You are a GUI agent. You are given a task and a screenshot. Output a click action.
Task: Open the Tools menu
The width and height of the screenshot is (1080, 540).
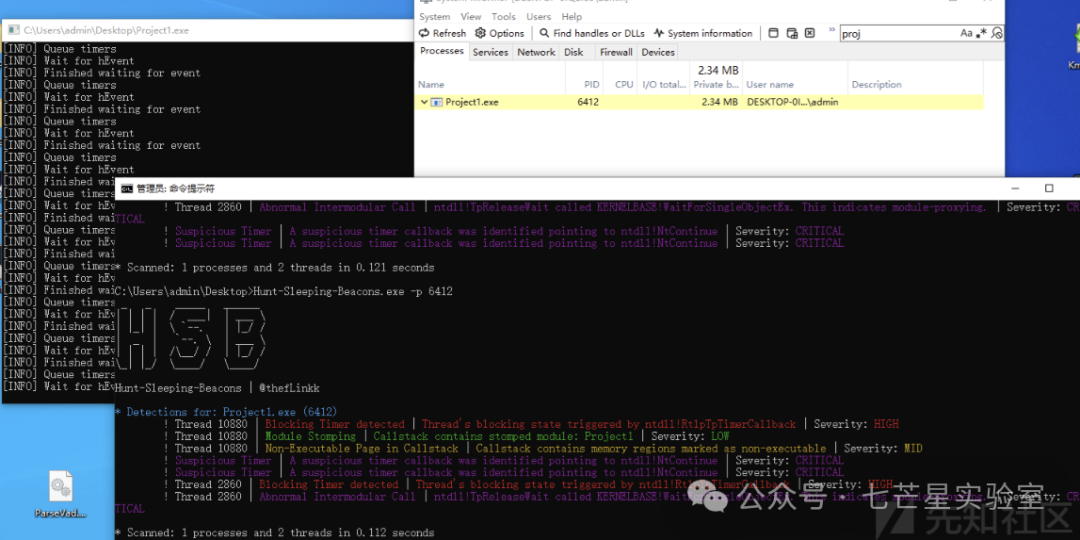click(503, 17)
